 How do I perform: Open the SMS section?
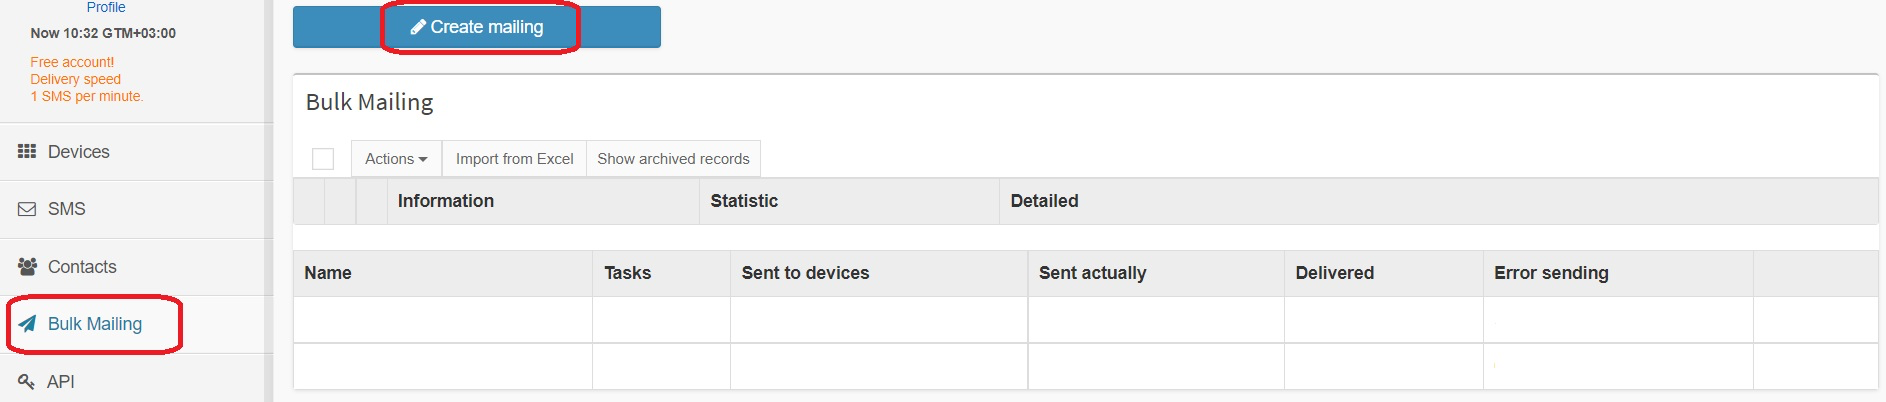[66, 209]
